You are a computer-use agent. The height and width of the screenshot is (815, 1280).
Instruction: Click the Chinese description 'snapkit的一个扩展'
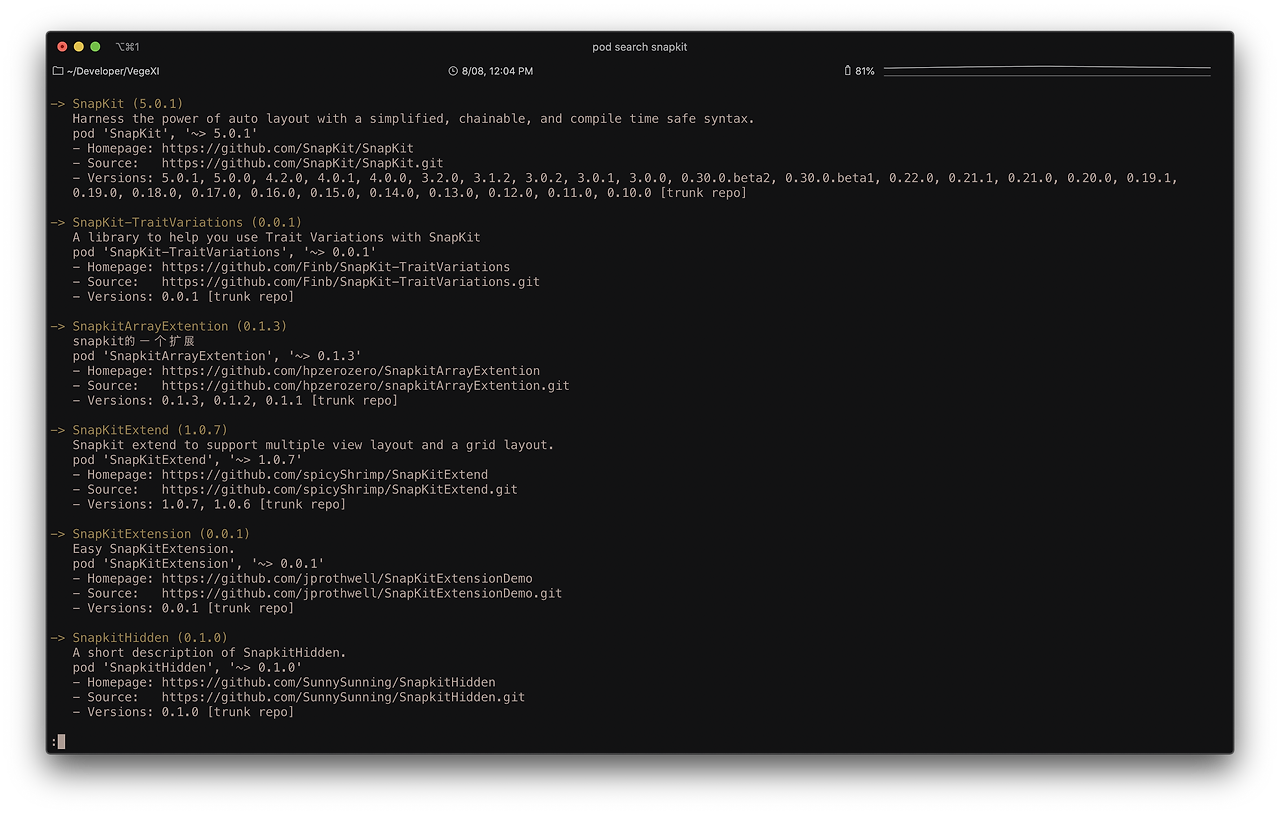(133, 341)
